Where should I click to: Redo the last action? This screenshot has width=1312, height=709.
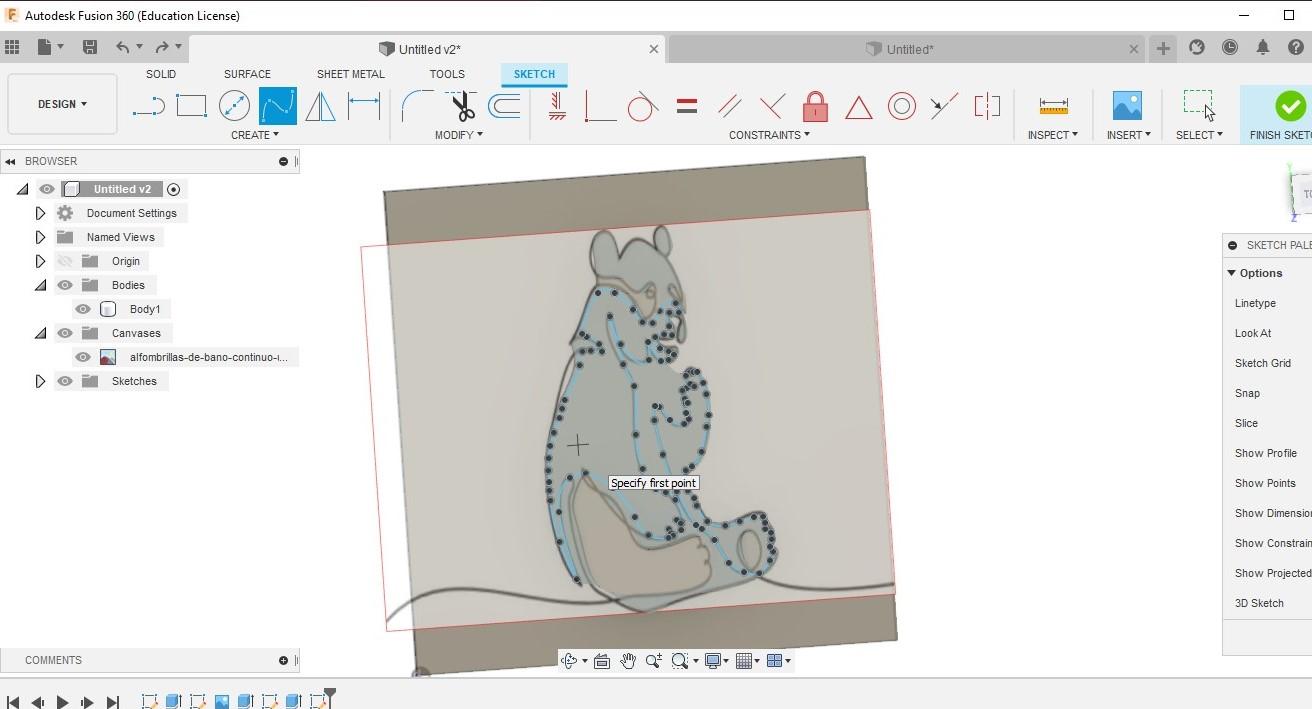coord(162,47)
